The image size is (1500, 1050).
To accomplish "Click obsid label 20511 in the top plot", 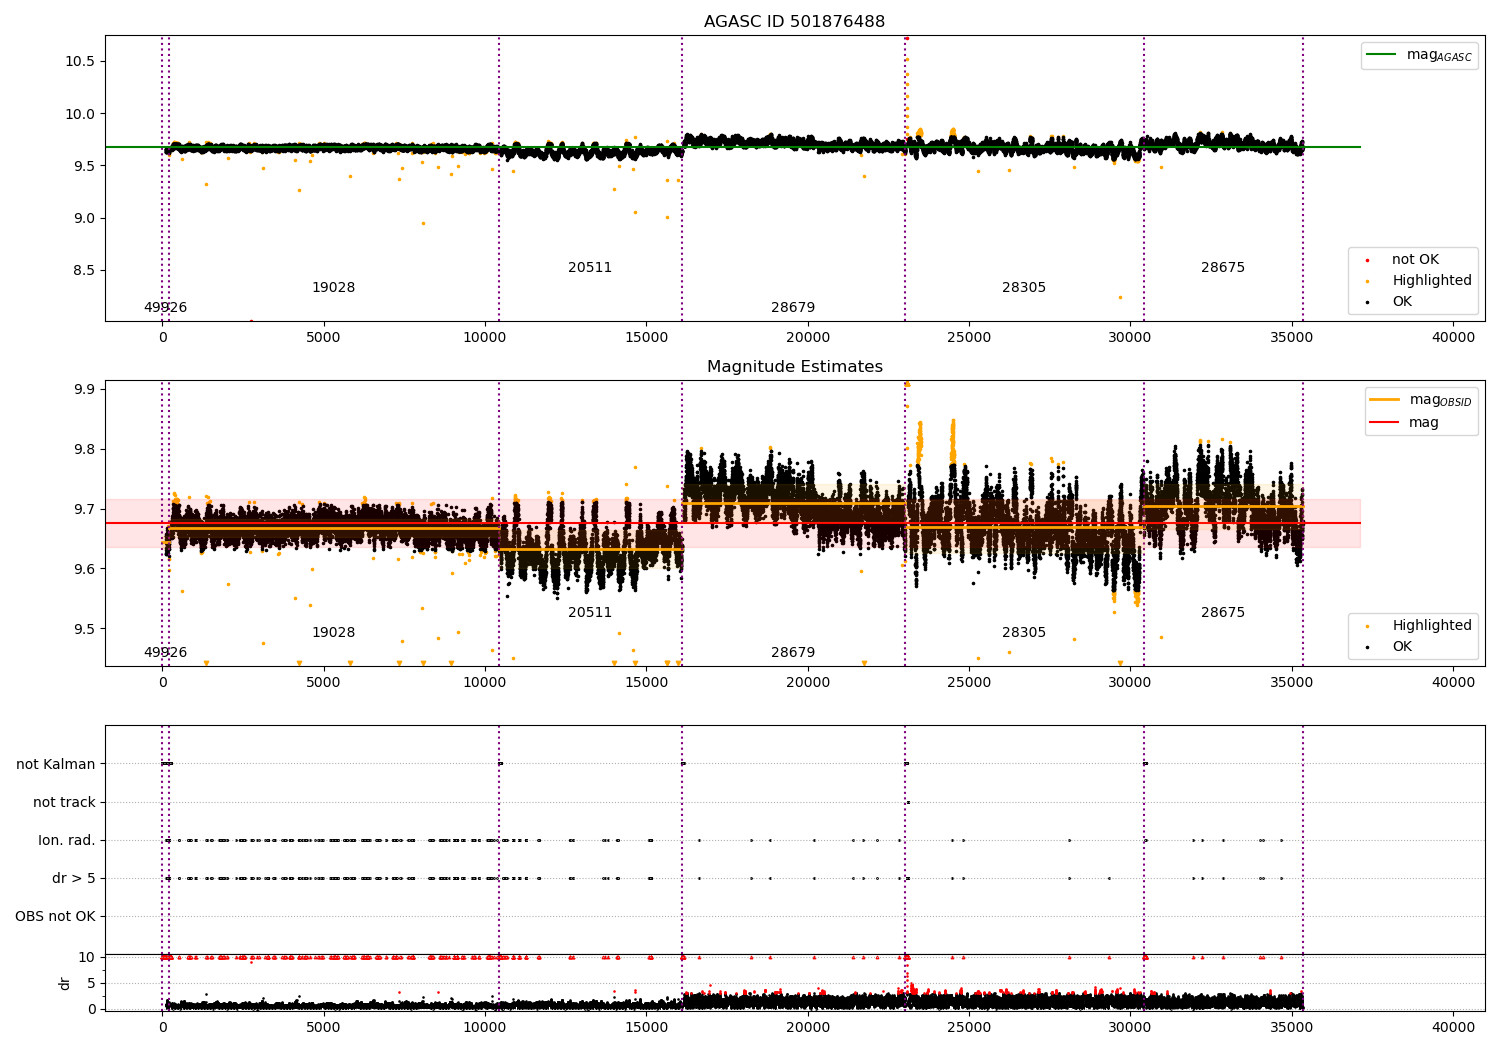I will (590, 268).
